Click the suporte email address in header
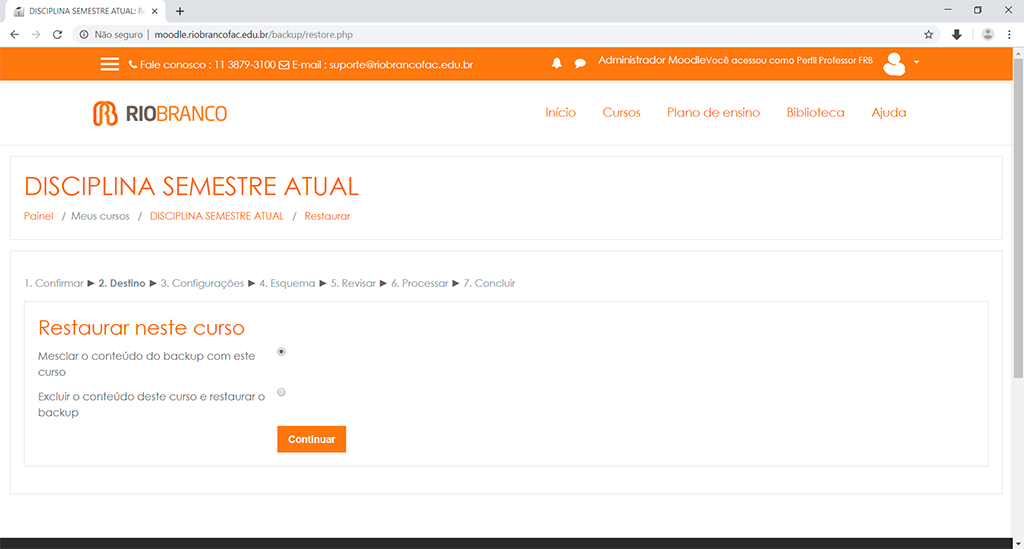 401,65
